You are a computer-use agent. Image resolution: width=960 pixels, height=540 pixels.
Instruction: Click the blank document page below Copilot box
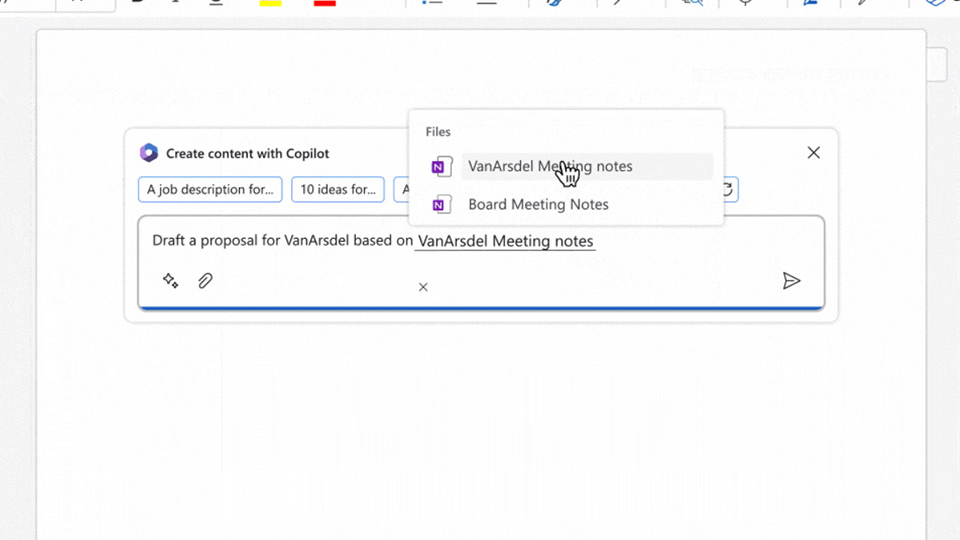pos(480,430)
